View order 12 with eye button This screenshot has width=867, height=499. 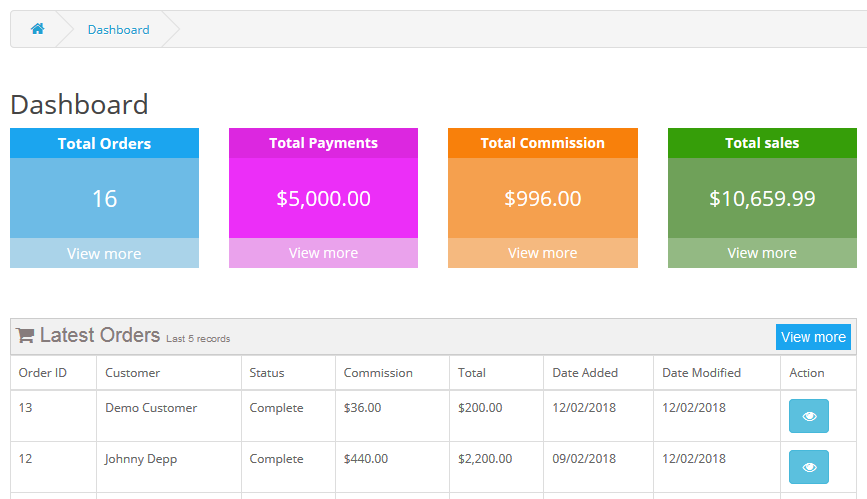click(808, 467)
